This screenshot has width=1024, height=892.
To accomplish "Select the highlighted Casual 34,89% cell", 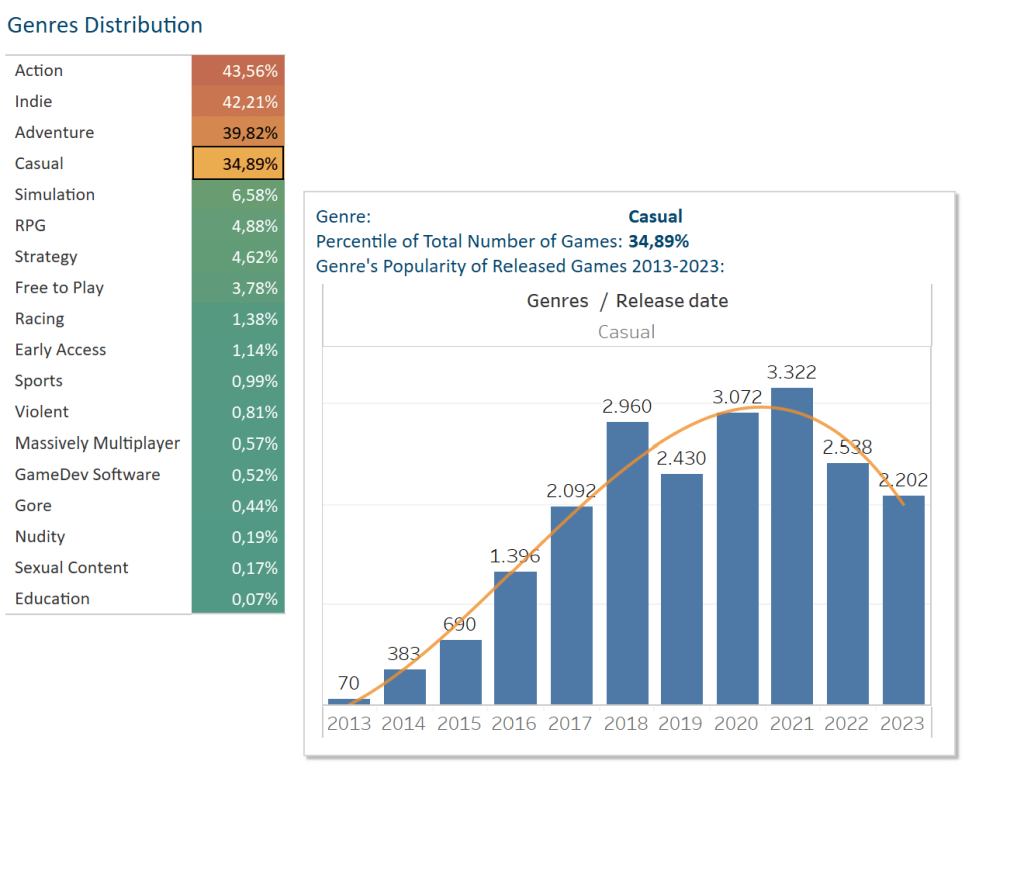I will tap(238, 164).
